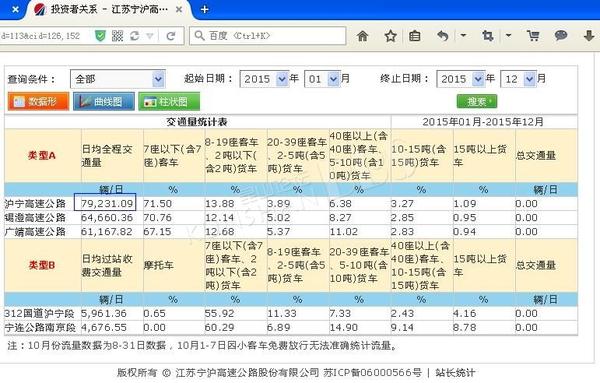This screenshot has height=383, width=600.
Task: Click the download arrow icon
Action: pyautogui.click(x=589, y=36)
